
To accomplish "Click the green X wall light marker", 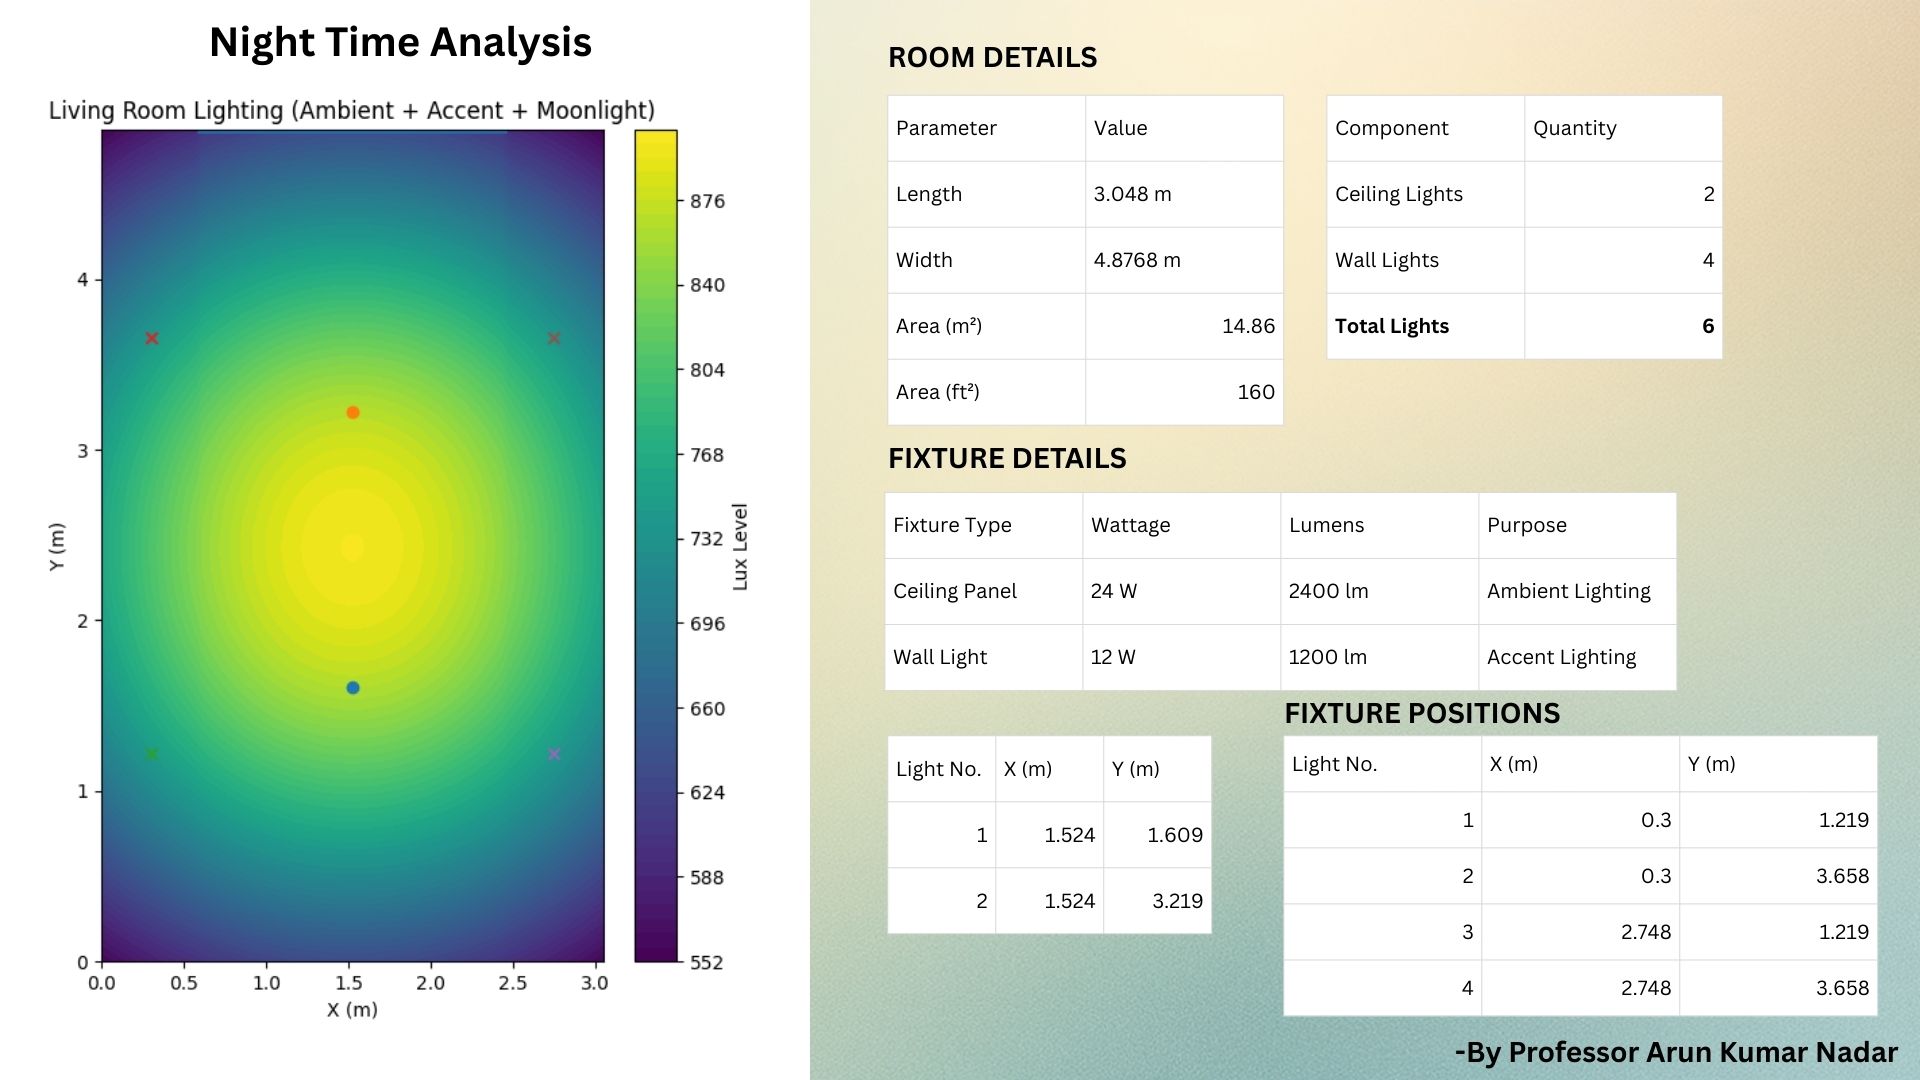I will click(x=152, y=754).
